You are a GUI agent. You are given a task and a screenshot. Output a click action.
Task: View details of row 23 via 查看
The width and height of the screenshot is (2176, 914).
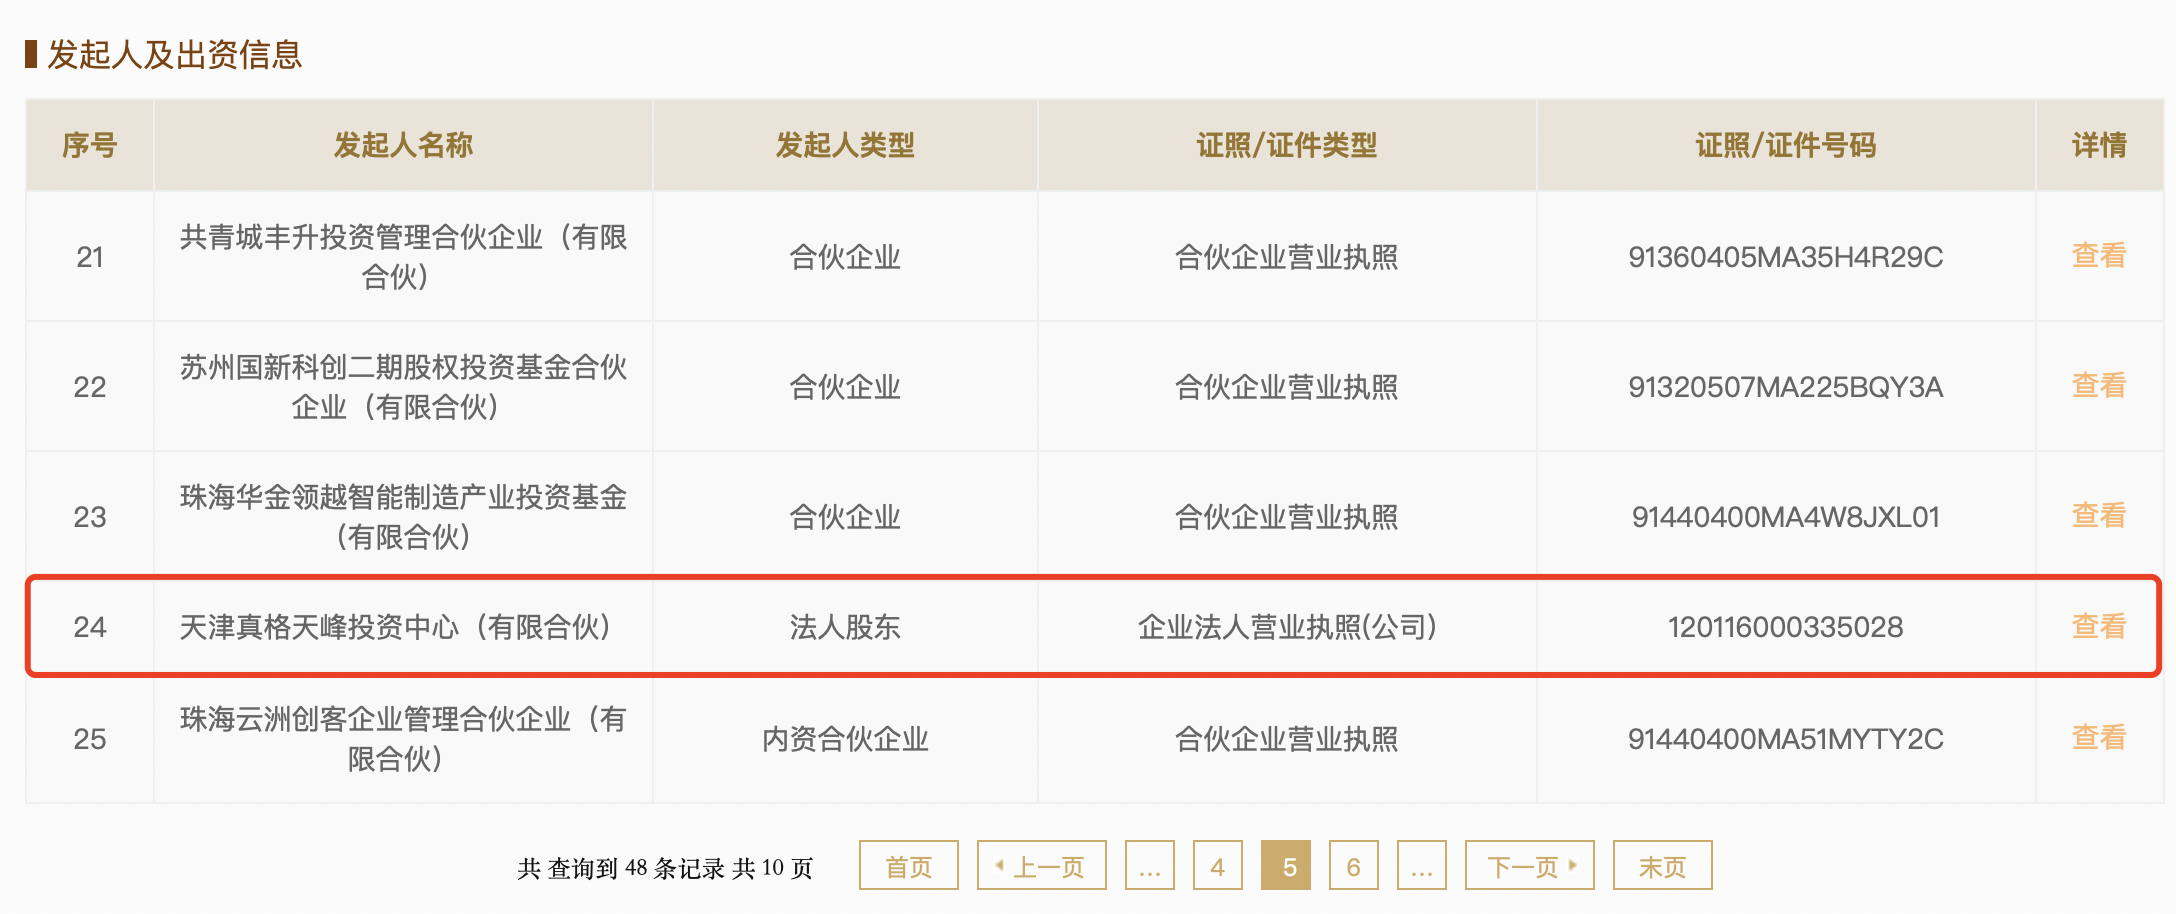[x=2098, y=516]
